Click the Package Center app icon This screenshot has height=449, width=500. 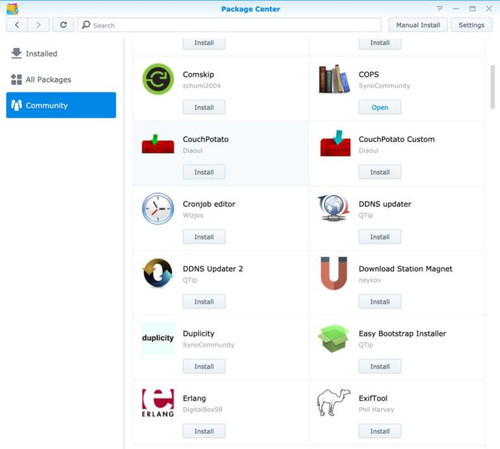coord(12,9)
